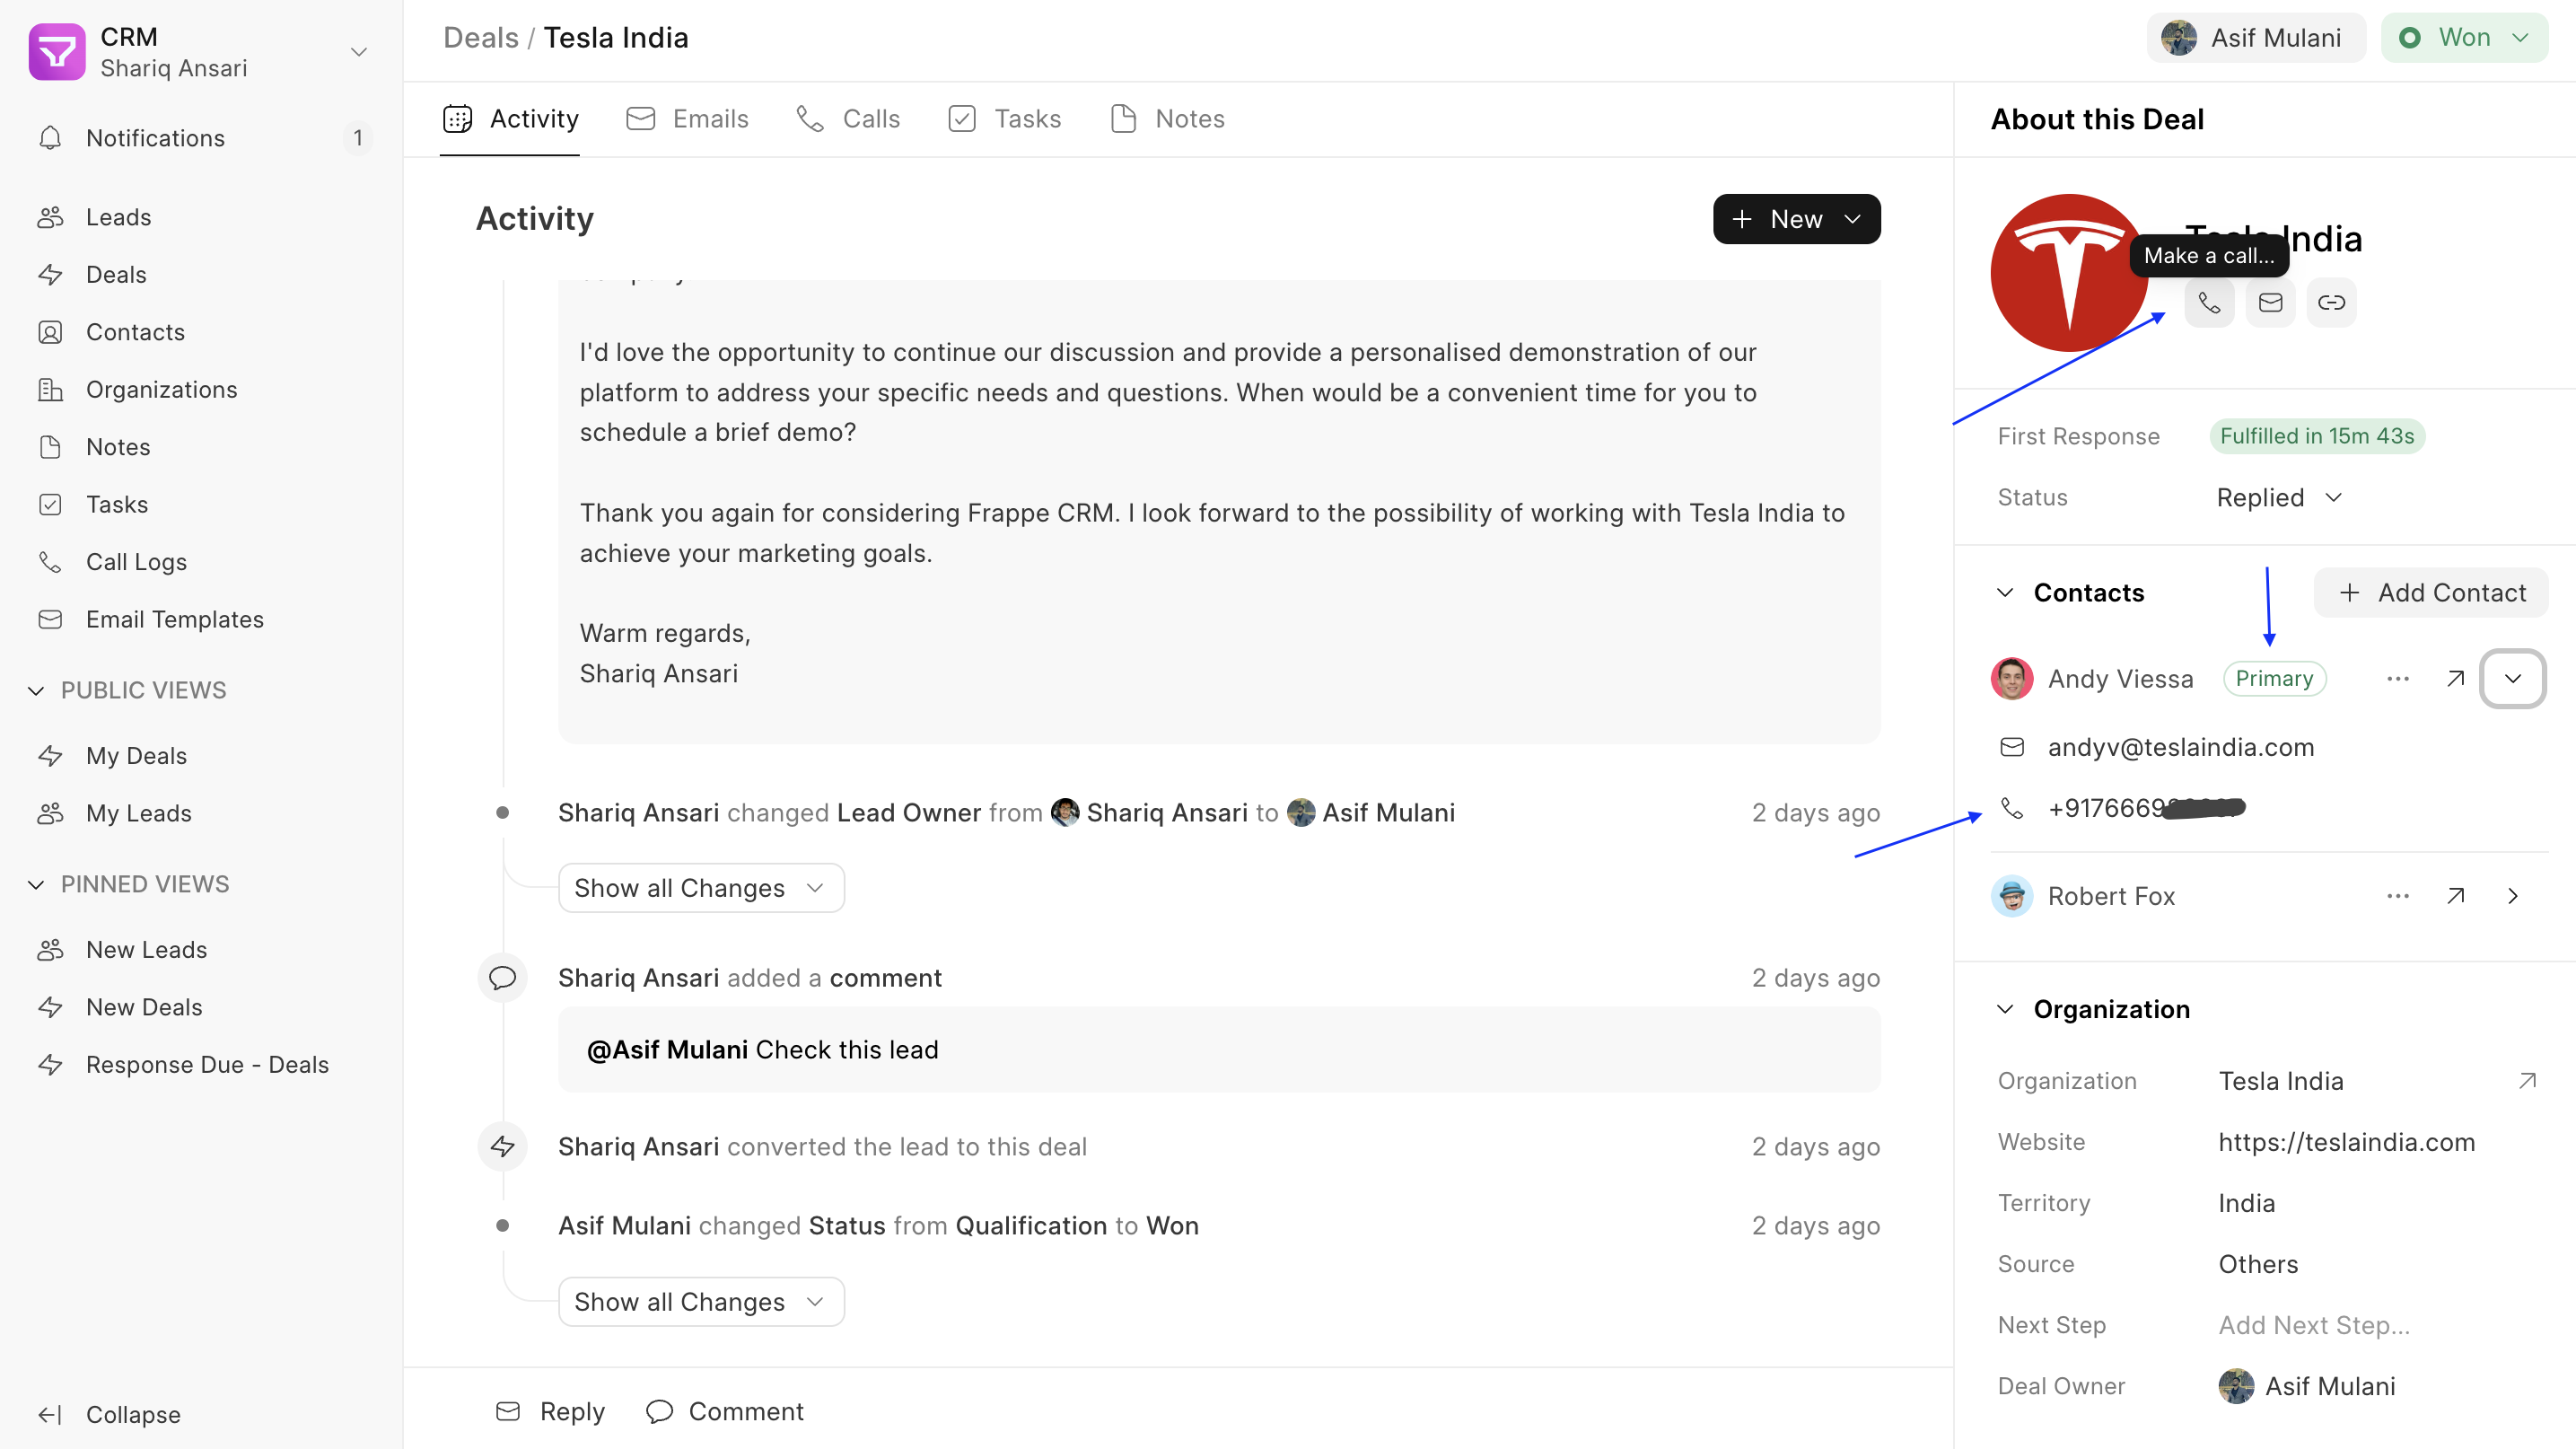Open Andy Viessa contact page arrow
Screen dimensions: 2576x1449
click(x=2455, y=678)
